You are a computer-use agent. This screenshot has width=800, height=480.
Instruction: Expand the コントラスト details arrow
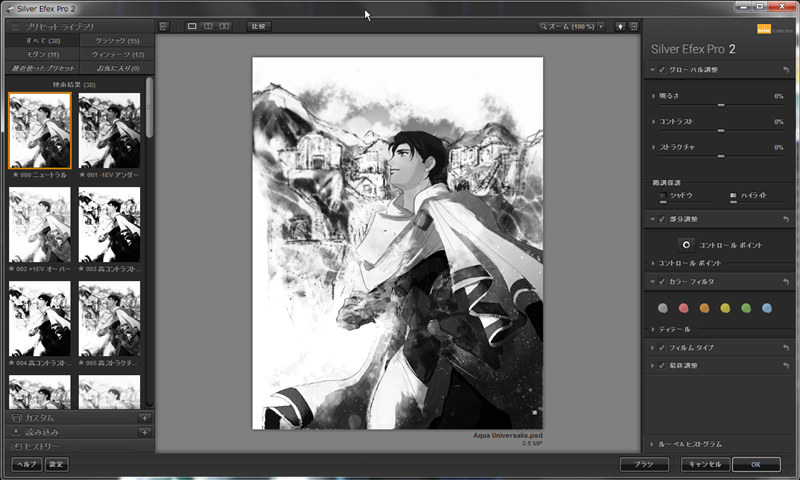(653, 121)
